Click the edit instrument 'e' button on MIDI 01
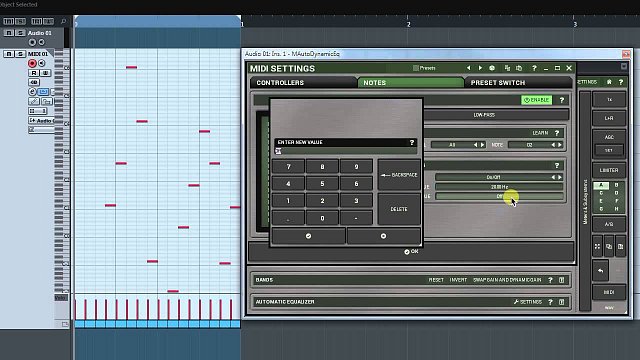The width and height of the screenshot is (640, 360). [x=33, y=92]
